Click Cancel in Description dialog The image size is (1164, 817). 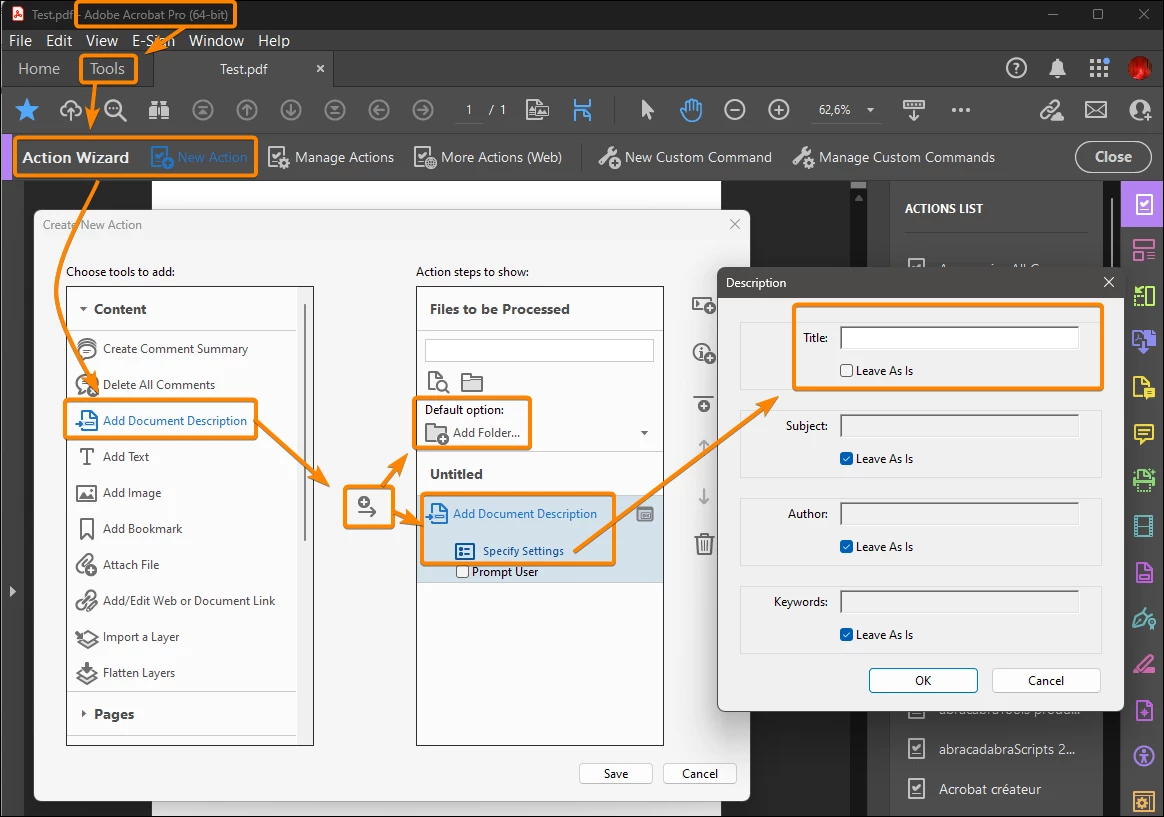point(1045,680)
